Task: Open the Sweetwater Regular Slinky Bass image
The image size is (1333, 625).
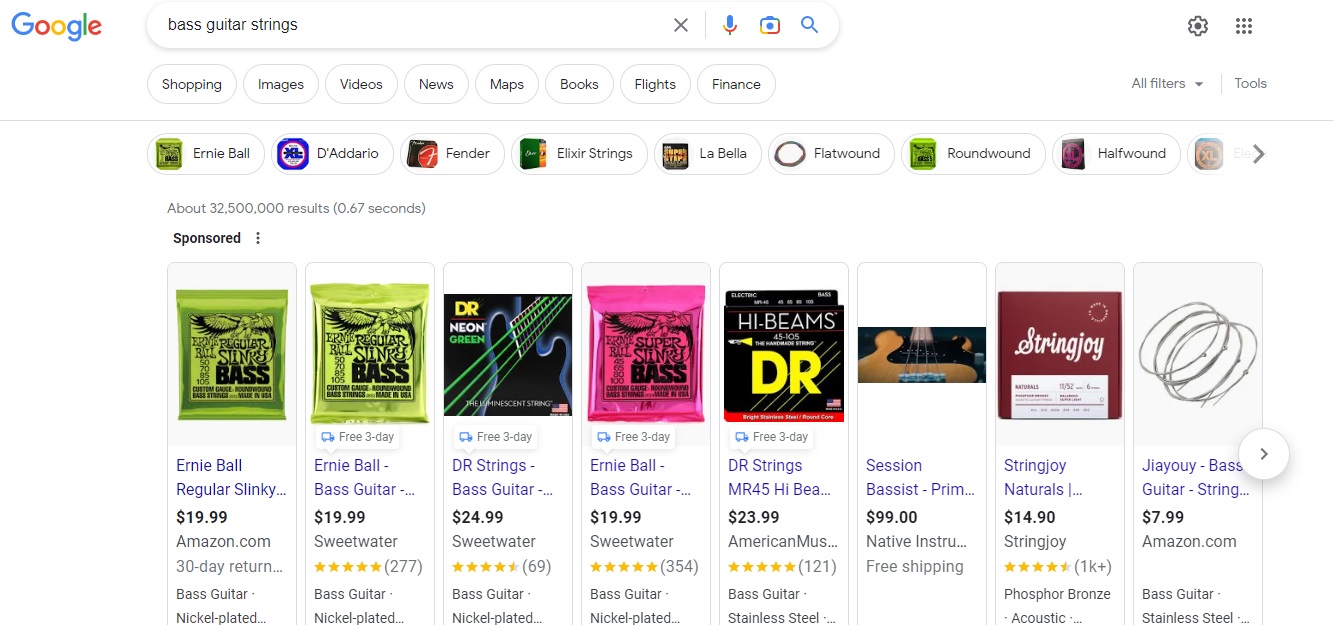Action: pos(370,354)
